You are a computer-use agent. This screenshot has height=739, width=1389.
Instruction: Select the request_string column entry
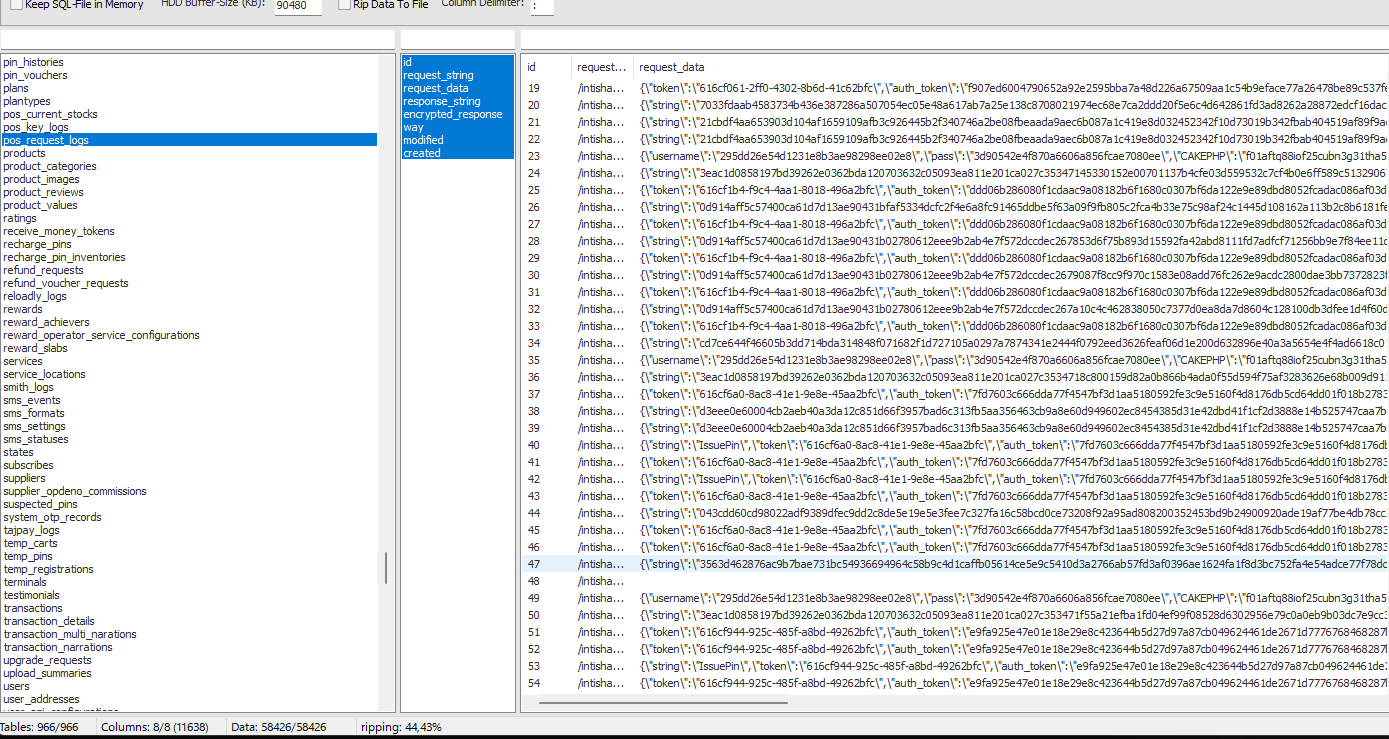[457, 75]
